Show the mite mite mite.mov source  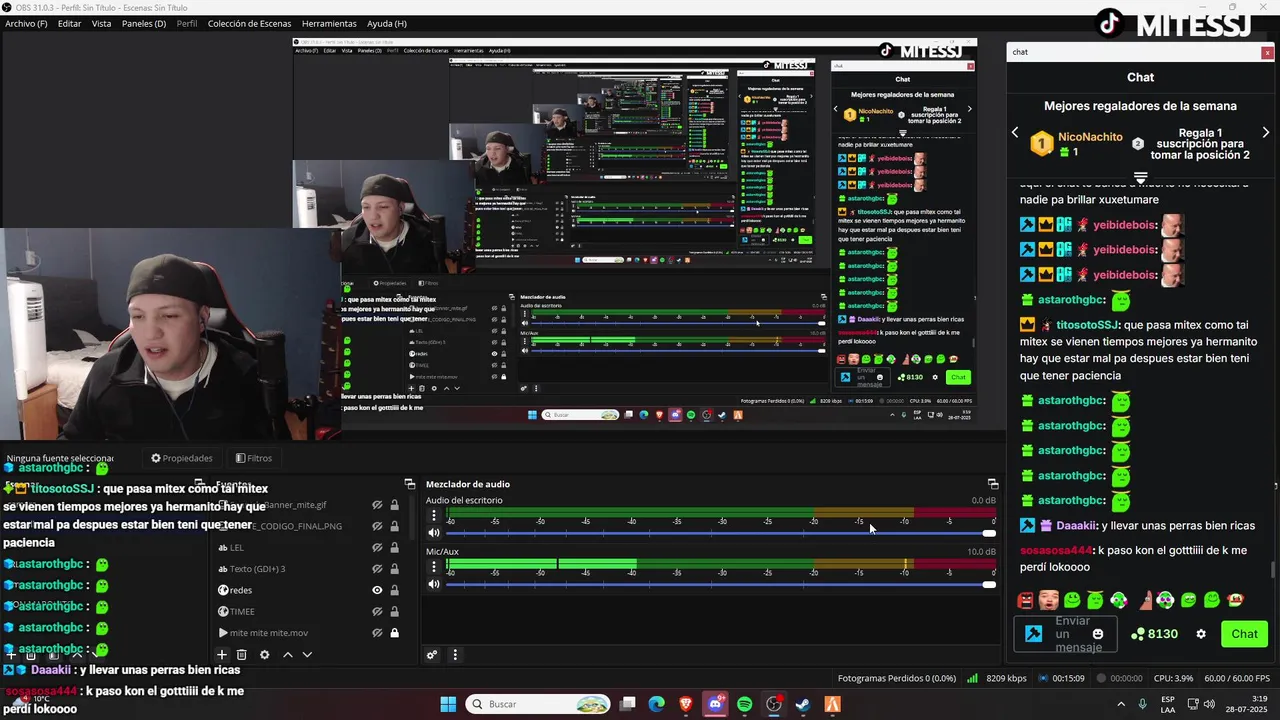377,633
